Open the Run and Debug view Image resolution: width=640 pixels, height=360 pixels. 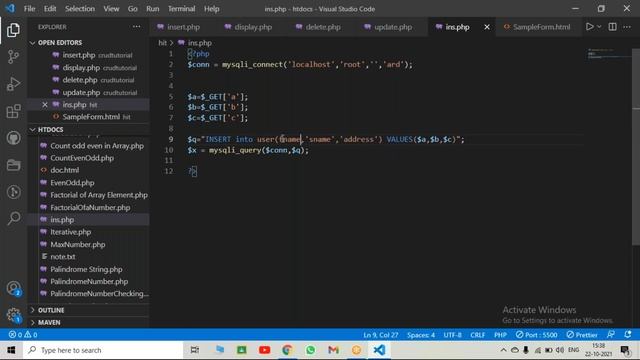tap(13, 84)
